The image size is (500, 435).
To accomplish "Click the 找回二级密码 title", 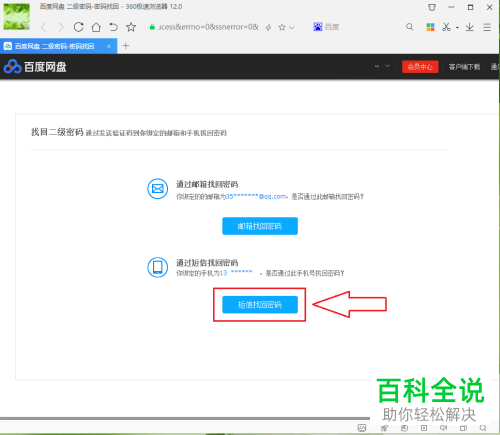I will pyautogui.click(x=57, y=132).
